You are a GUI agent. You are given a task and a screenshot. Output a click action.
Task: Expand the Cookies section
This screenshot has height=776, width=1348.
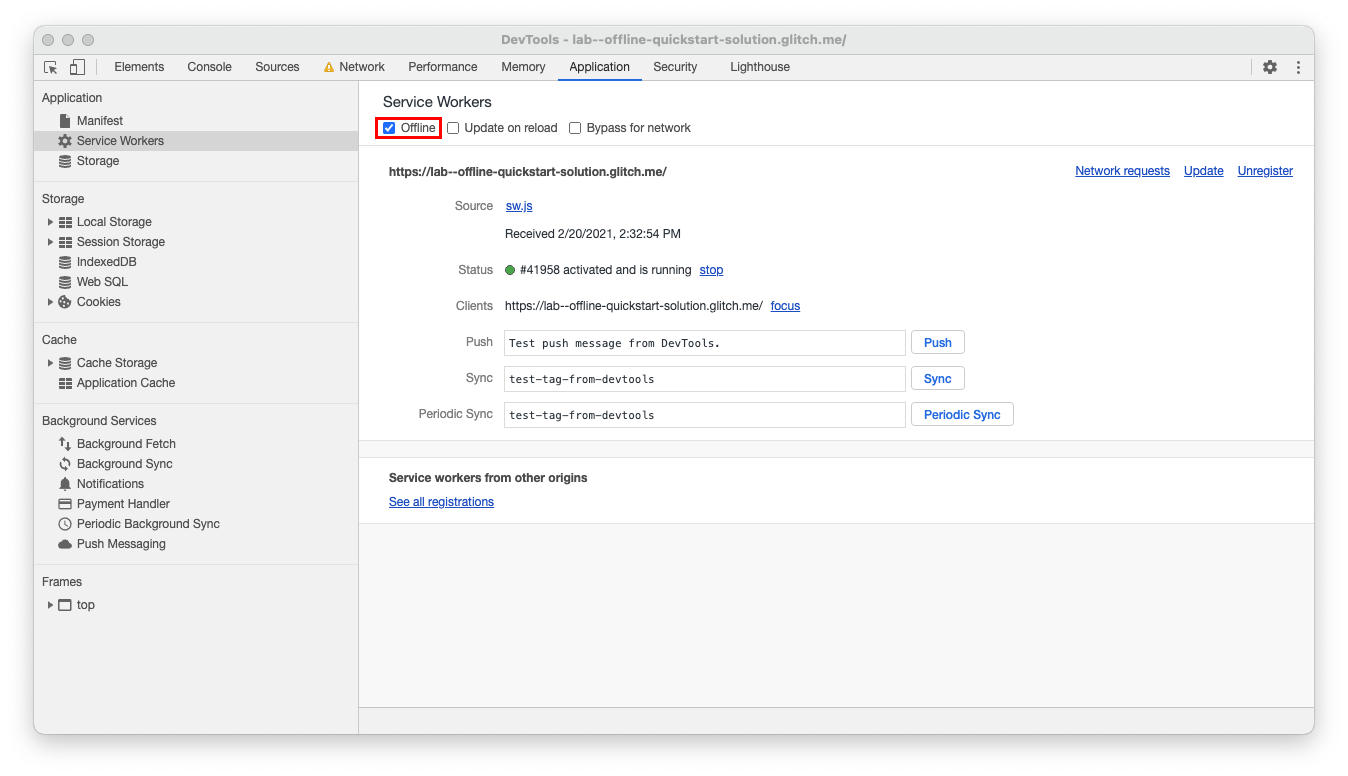51,301
